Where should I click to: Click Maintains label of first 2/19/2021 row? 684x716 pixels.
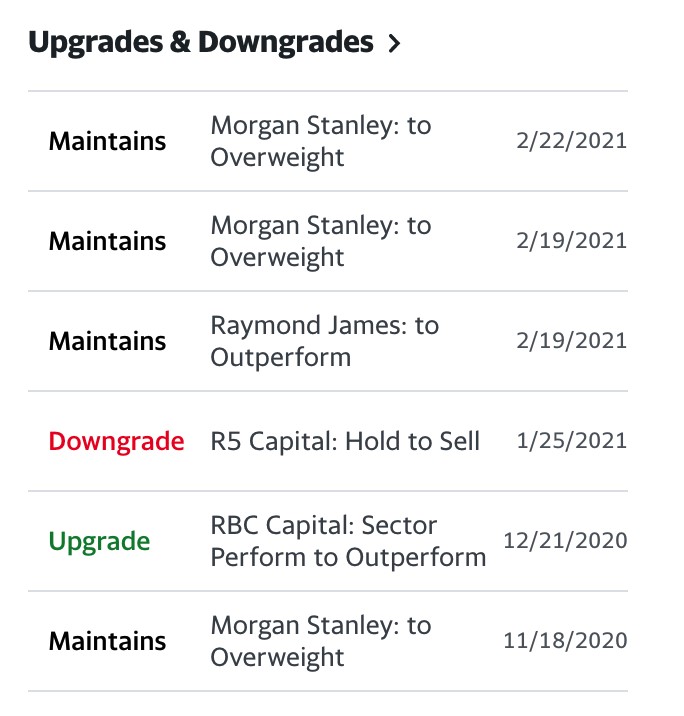coord(107,242)
